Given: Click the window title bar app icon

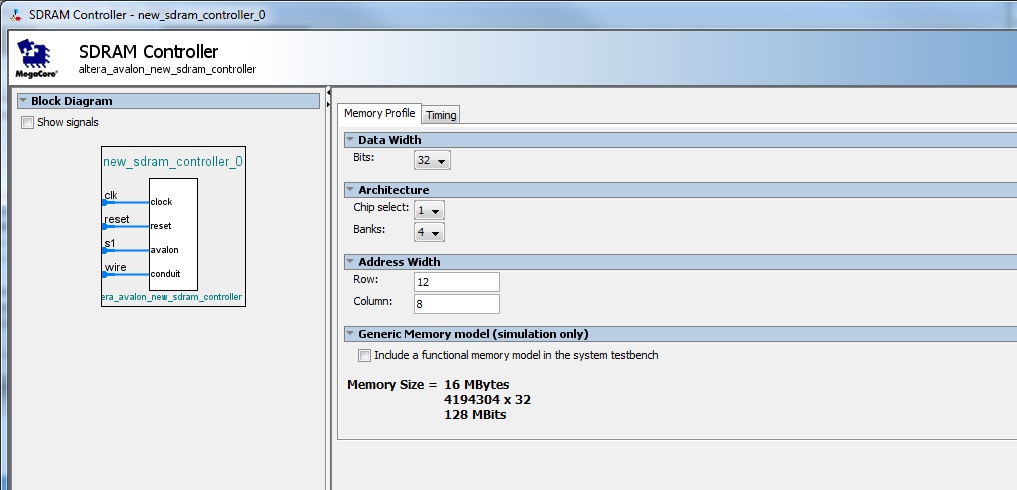Looking at the screenshot, I should click(x=16, y=15).
